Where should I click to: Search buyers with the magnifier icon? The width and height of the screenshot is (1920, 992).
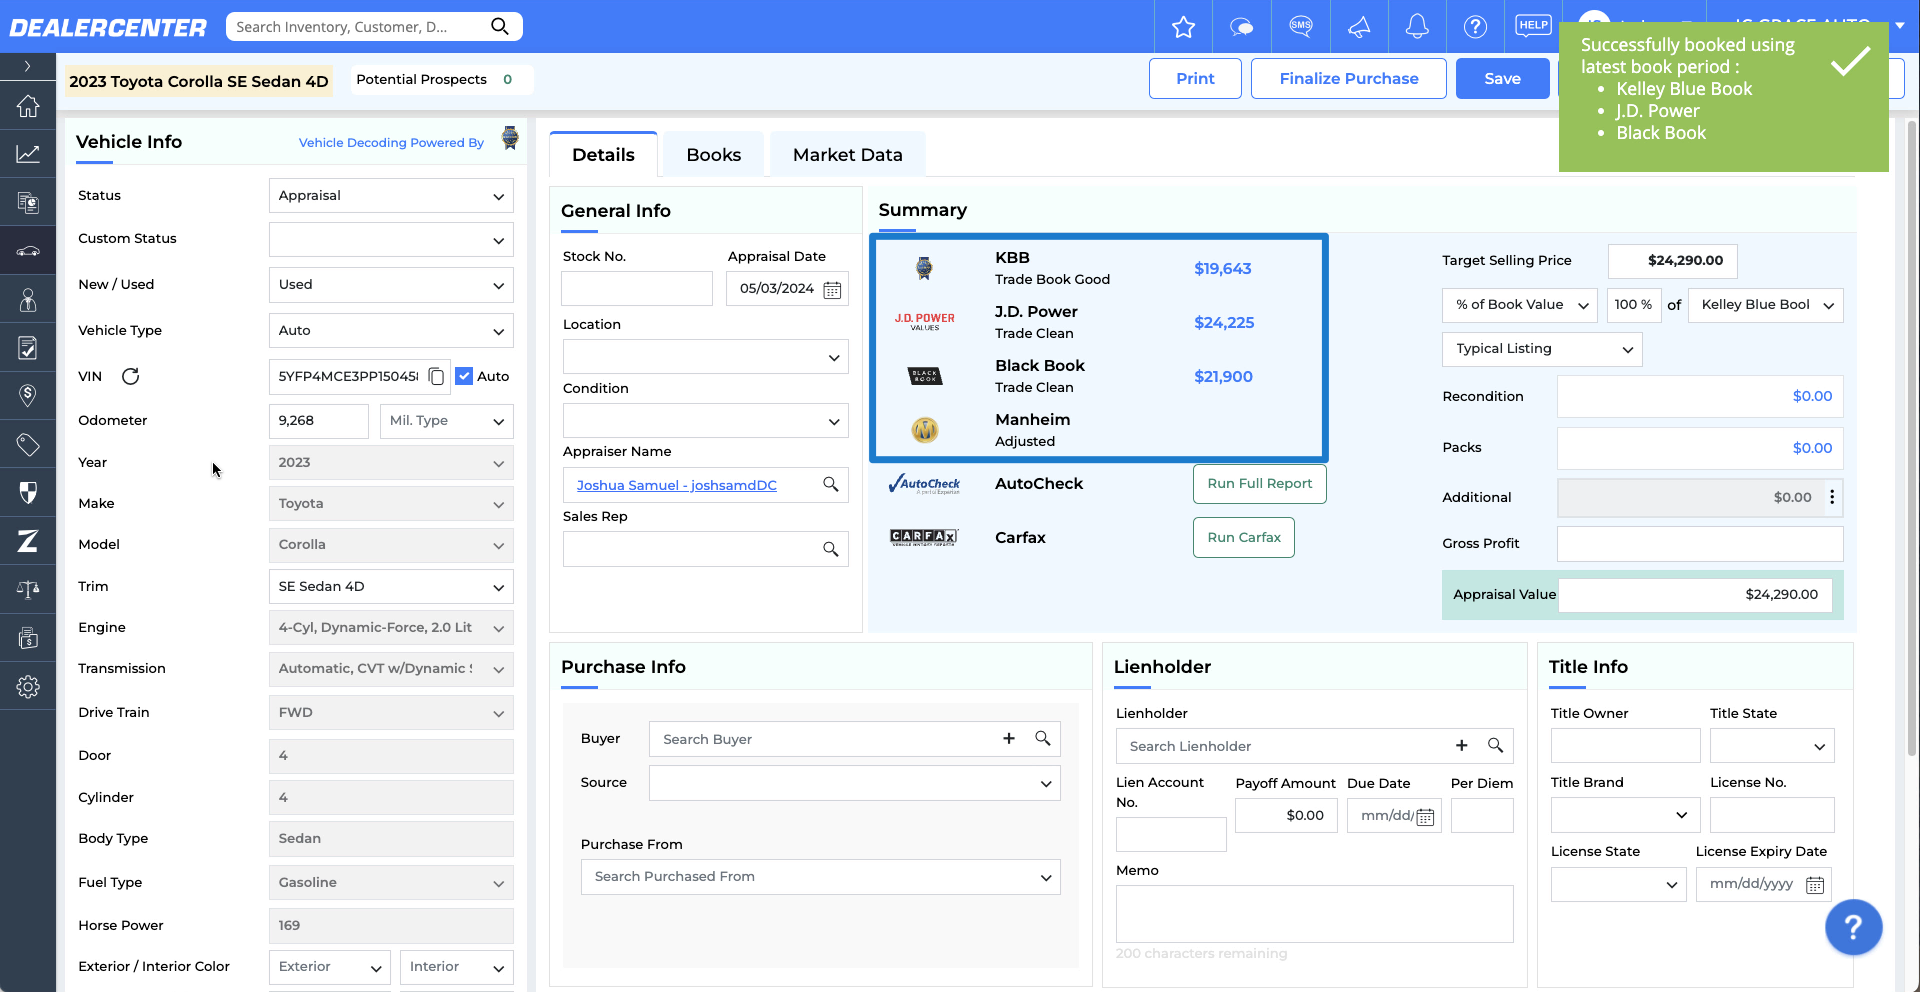coord(1042,738)
